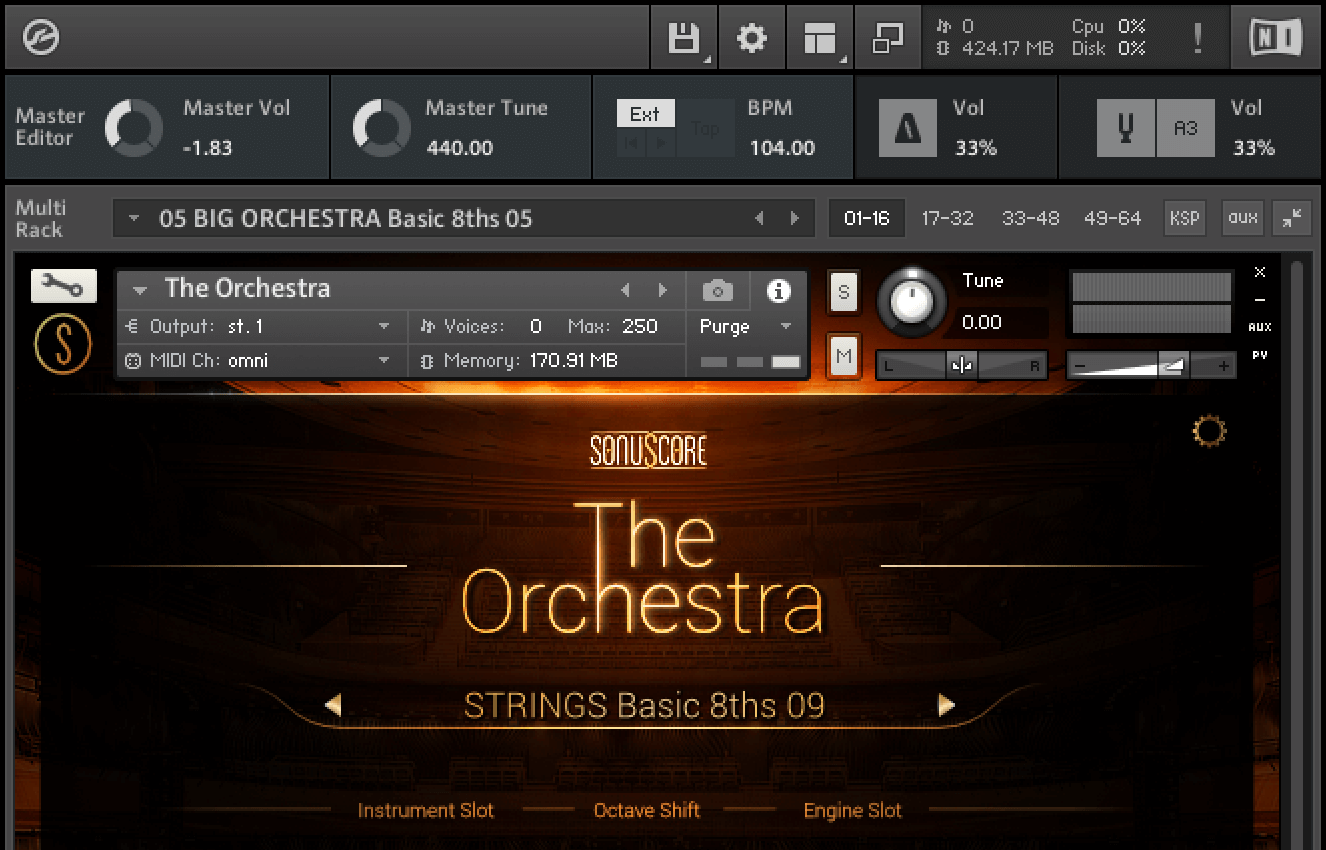The width and height of the screenshot is (1326, 850).
Task: Click the A3 reference pitch button
Action: 1186,128
